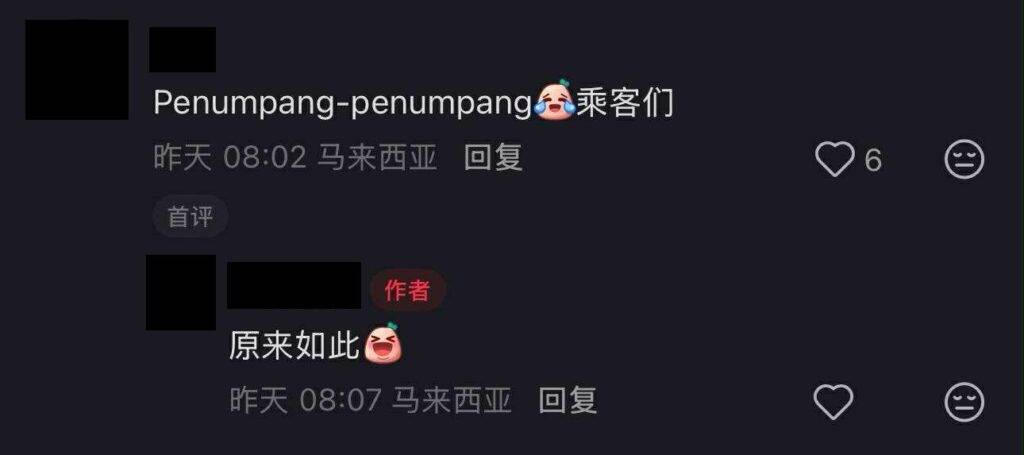Dislike the Penumpang-penumpang comment using face icon

coord(965,160)
